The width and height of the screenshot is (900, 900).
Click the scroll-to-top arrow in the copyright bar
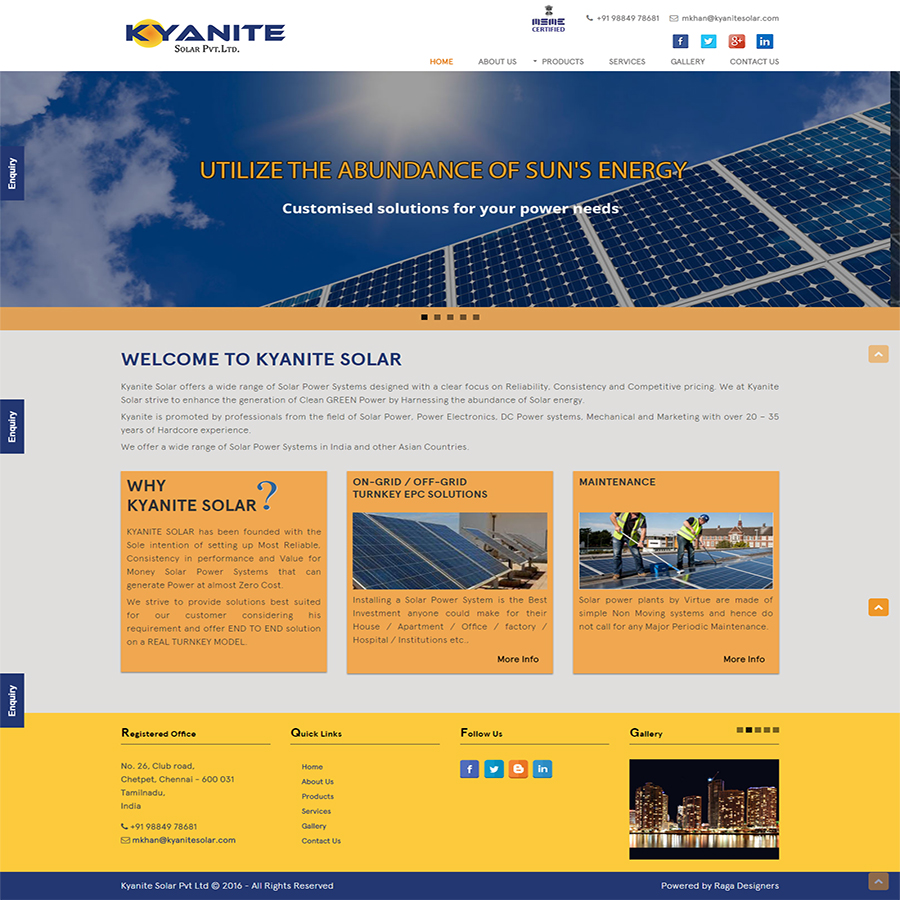878,881
